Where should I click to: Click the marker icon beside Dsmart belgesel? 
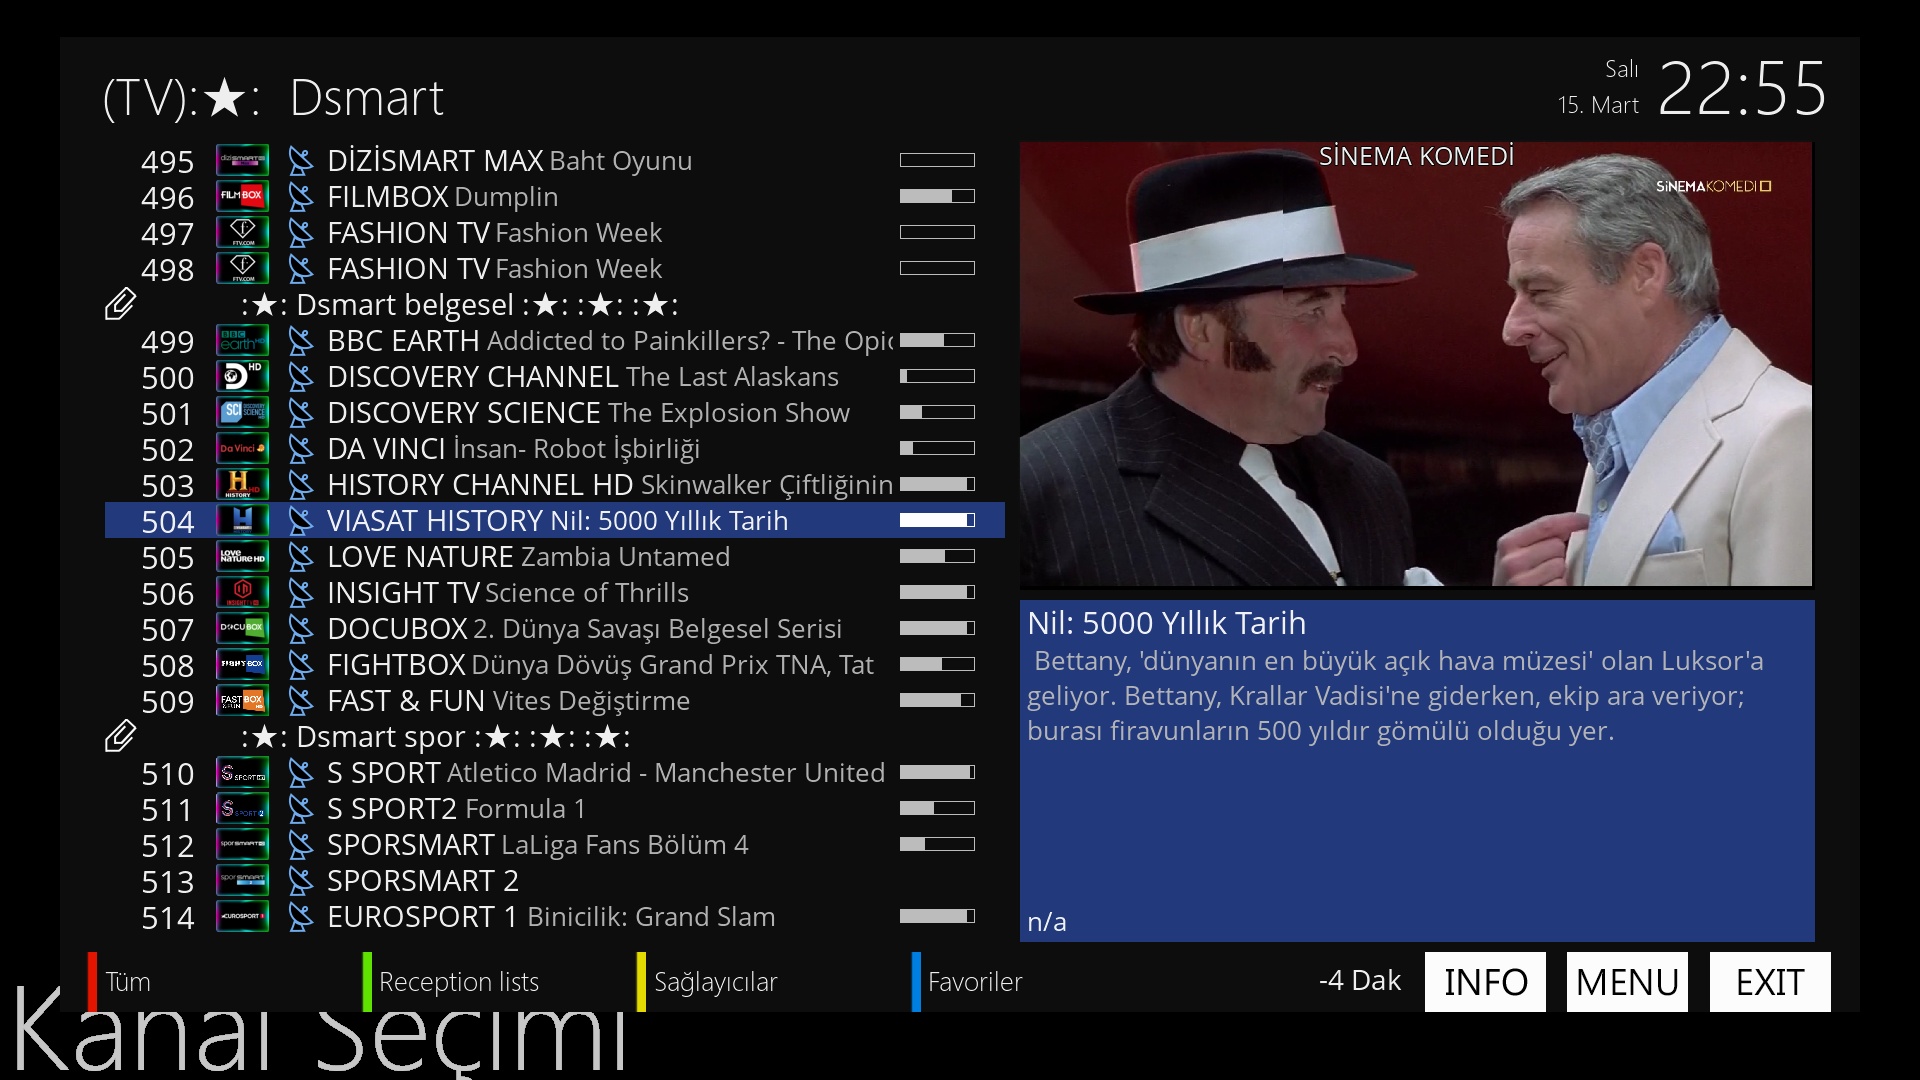pos(120,304)
